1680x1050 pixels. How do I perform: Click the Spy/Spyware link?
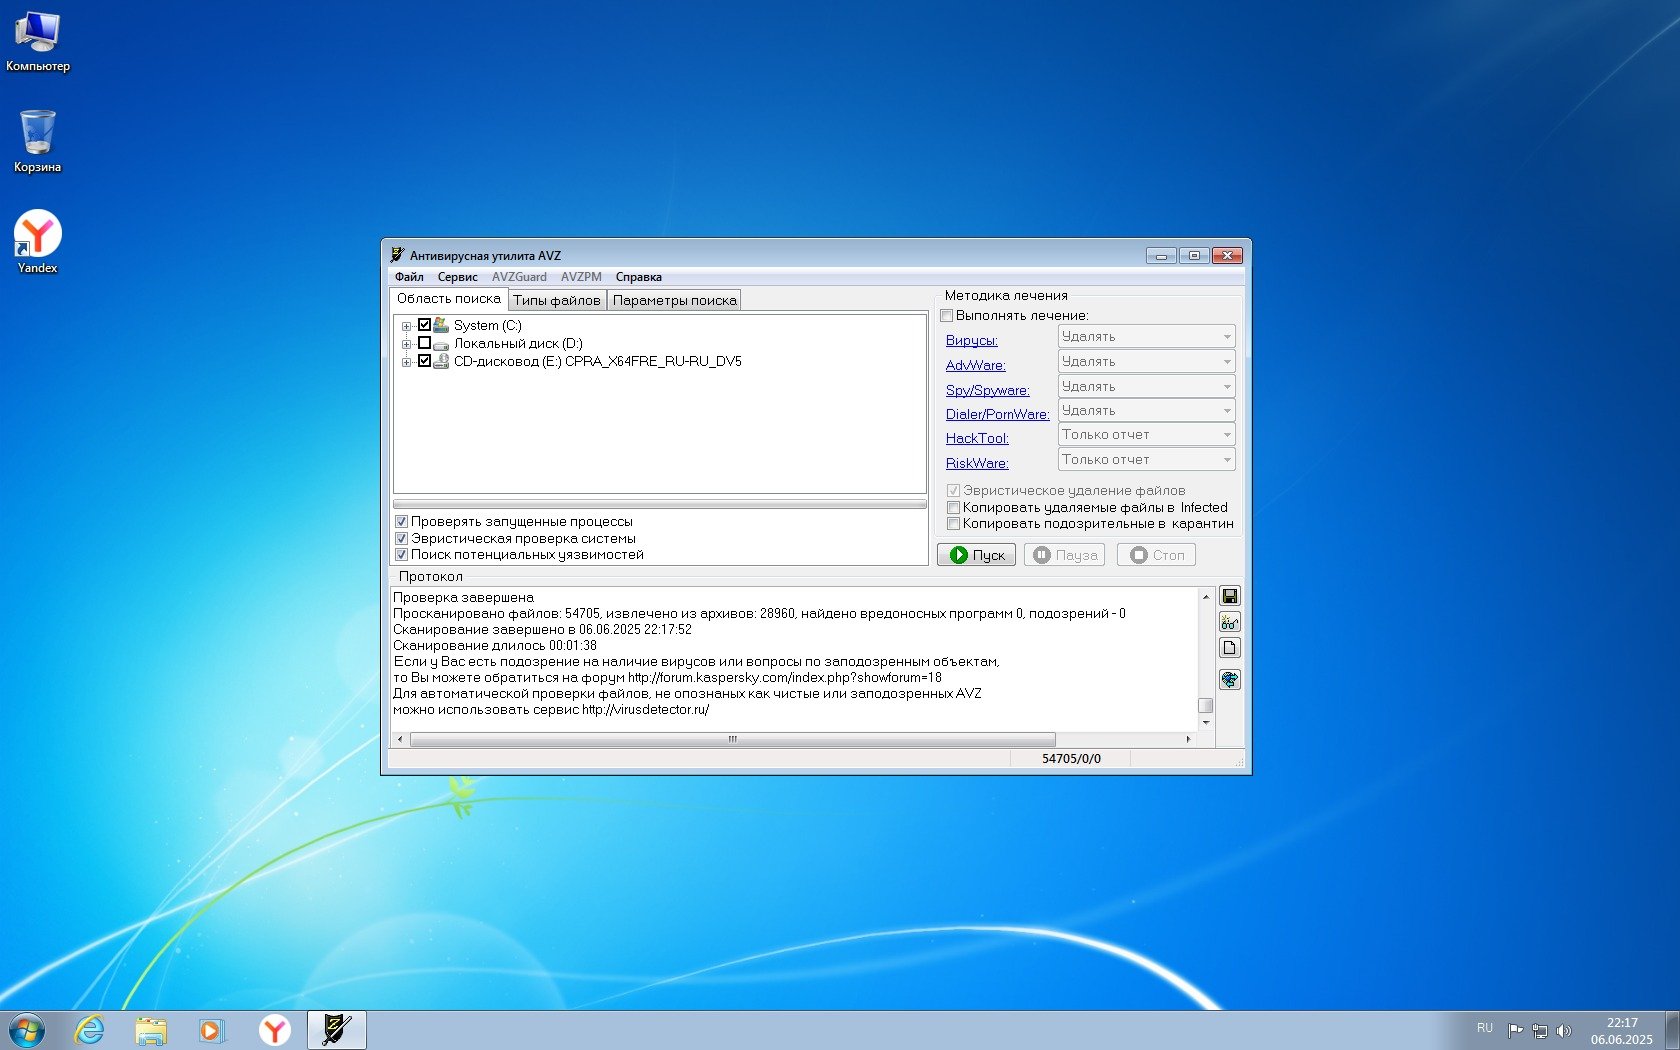987,390
